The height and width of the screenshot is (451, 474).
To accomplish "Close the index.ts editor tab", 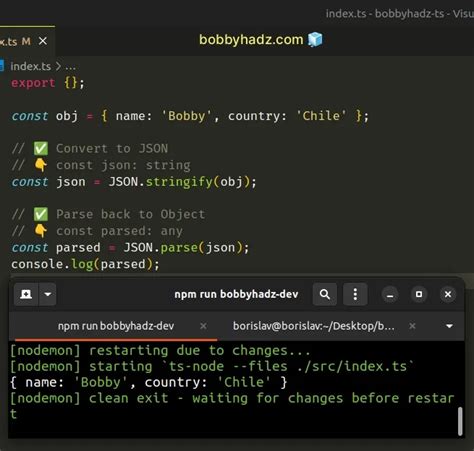I will [x=43, y=41].
